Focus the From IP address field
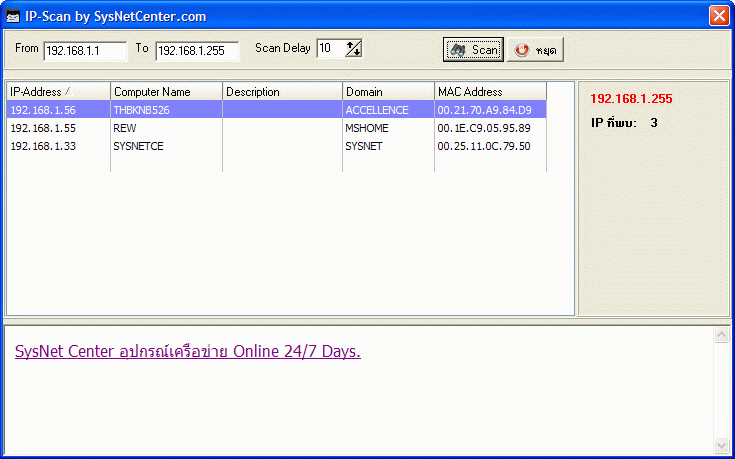This screenshot has width=735, height=459. [x=85, y=50]
